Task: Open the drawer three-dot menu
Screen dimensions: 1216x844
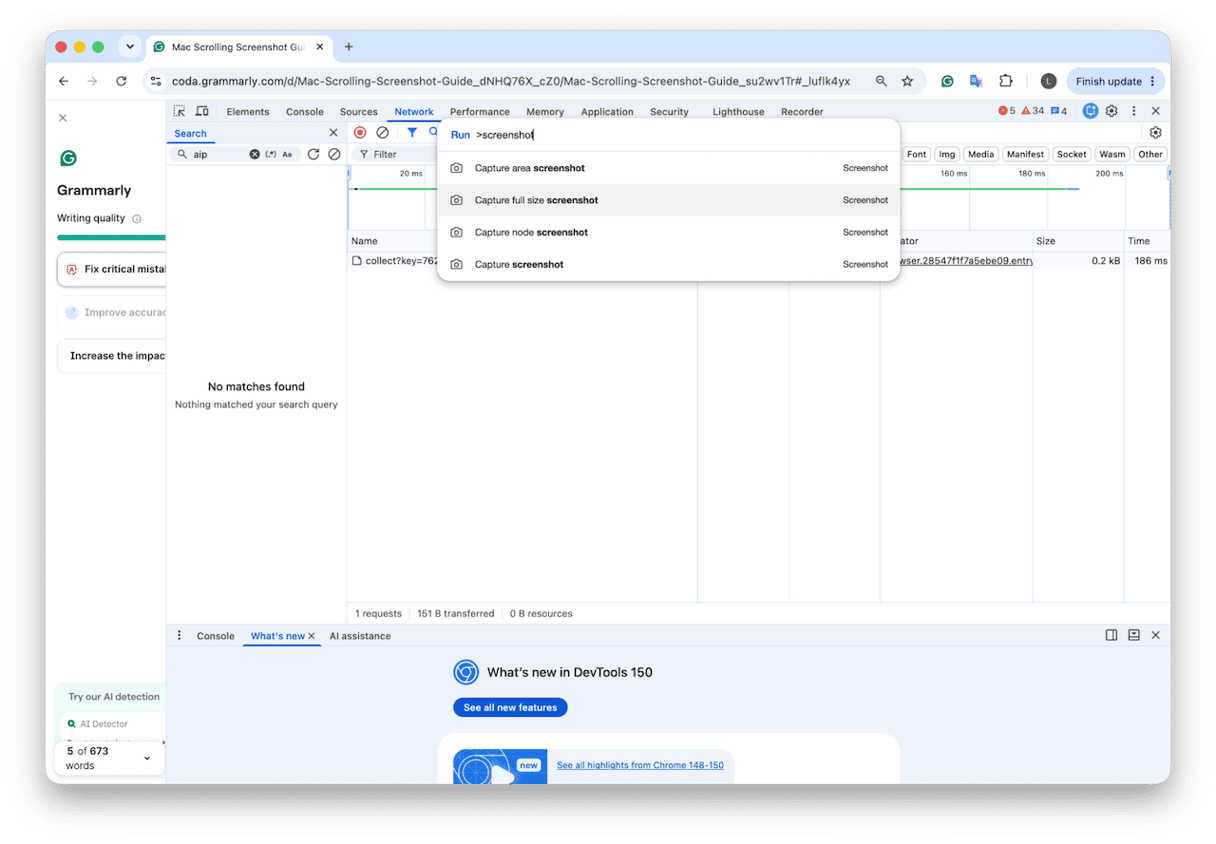Action: (180, 635)
